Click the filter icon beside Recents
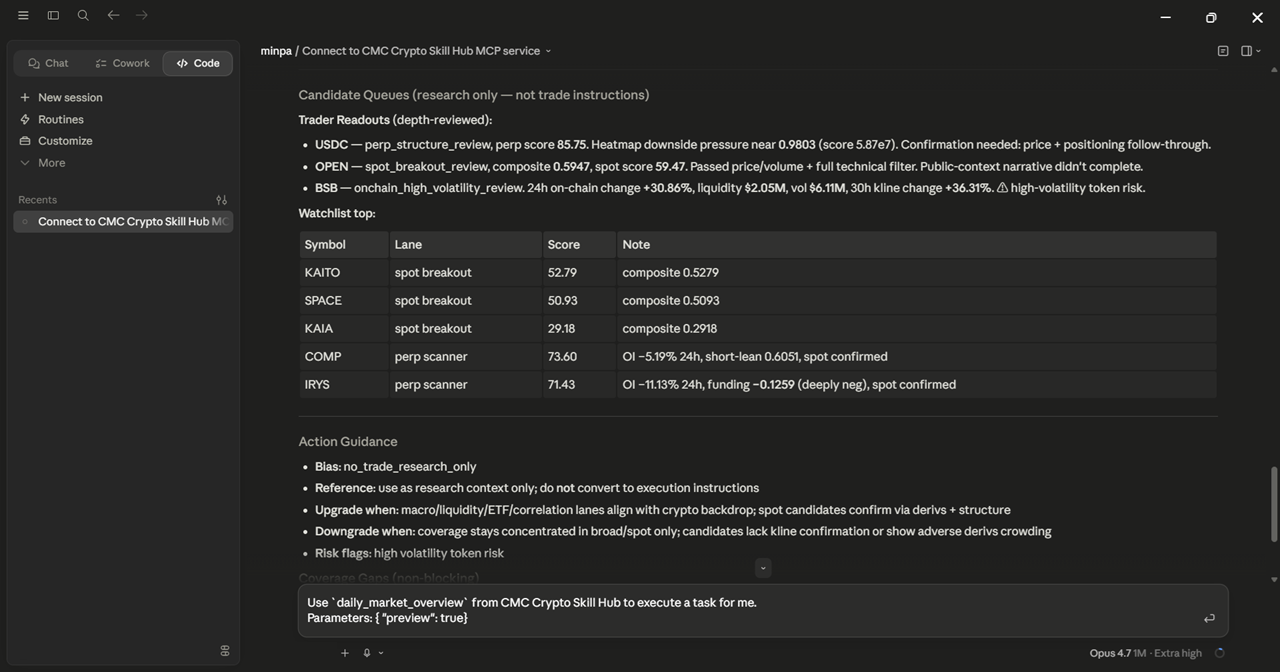Screen dimensions: 1280x672 221,200
